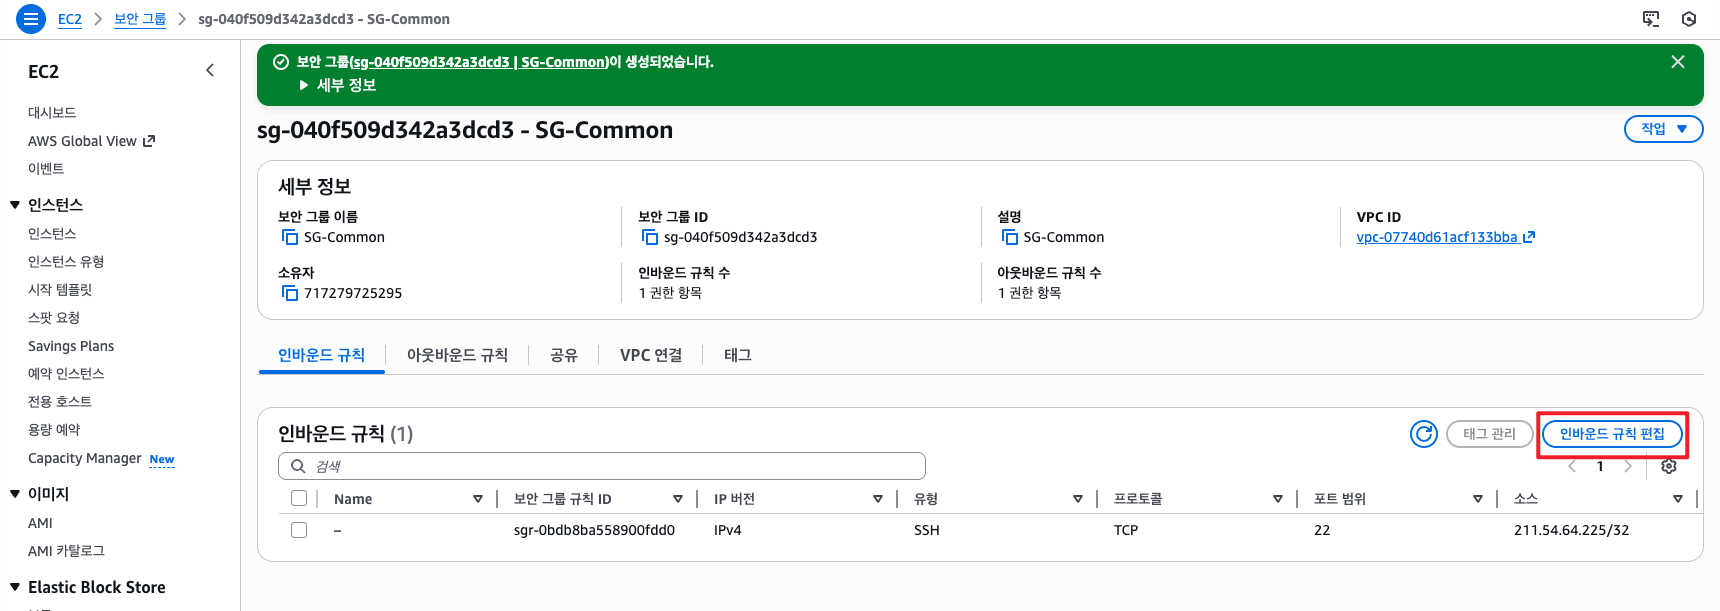
Task: Go to EC2 breadcrumb link
Action: [70, 19]
